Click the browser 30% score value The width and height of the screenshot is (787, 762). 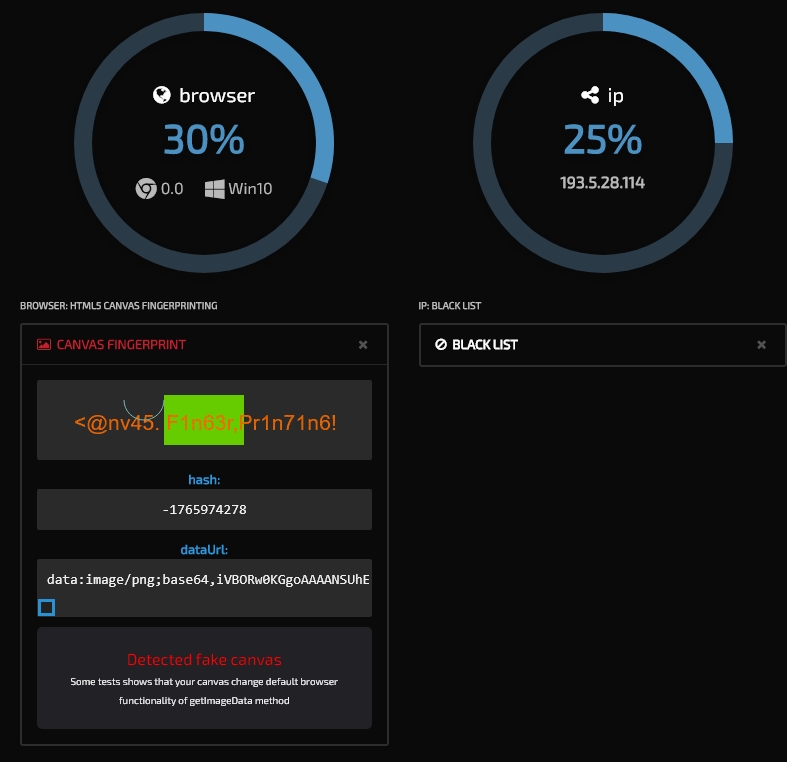[x=203, y=140]
